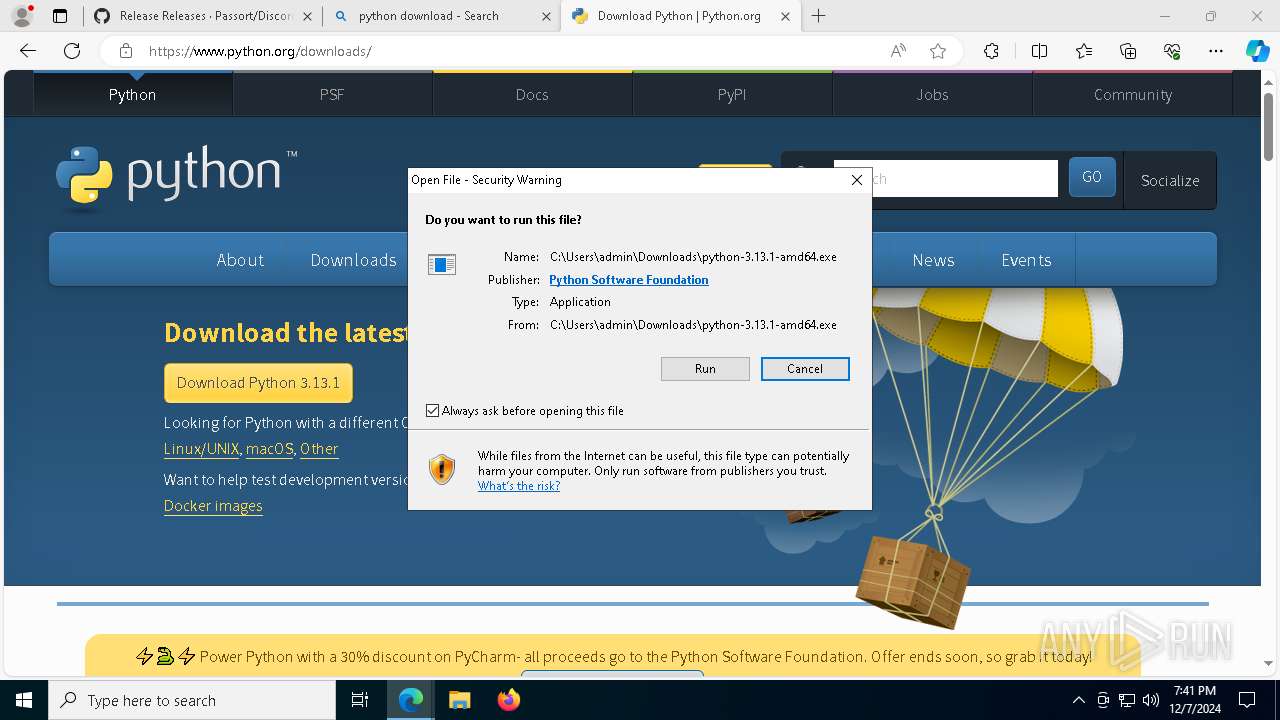This screenshot has width=1280, height=720.
Task: Open Windows Start menu
Action: pos(24,700)
